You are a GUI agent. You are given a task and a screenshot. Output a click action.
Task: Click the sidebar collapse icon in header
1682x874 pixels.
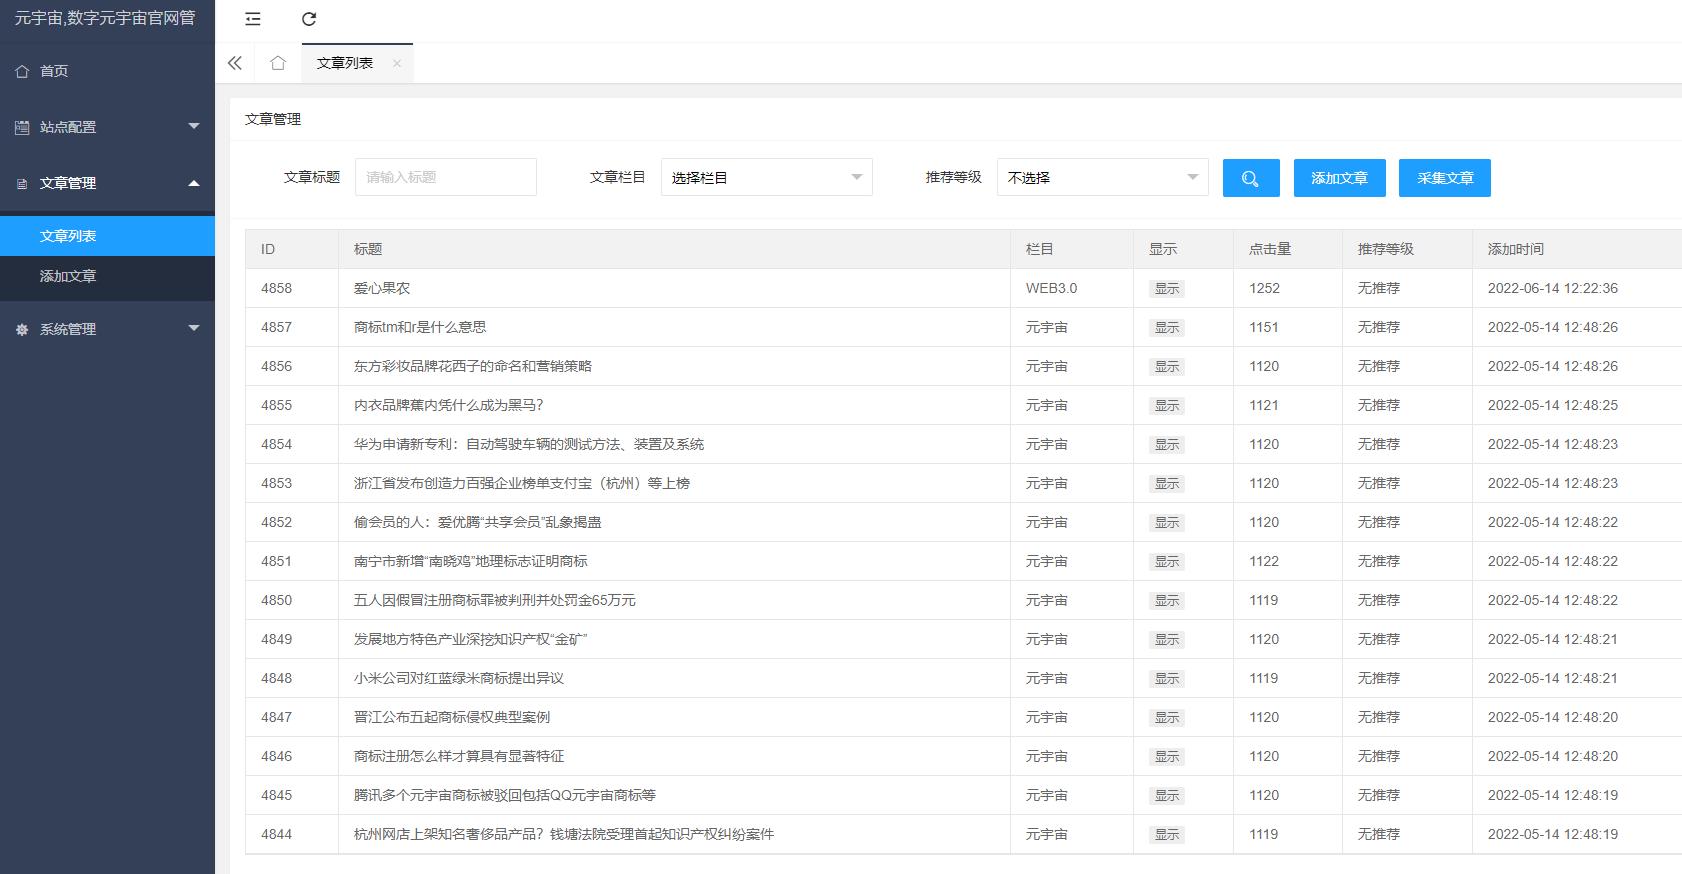[x=253, y=19]
